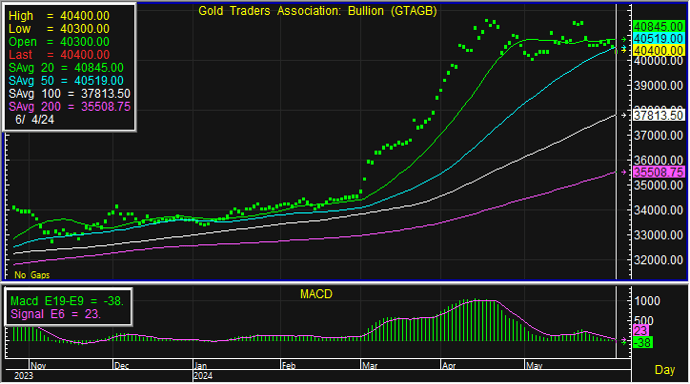Click the Dec month label on time axis
The image size is (690, 384).
click(121, 366)
